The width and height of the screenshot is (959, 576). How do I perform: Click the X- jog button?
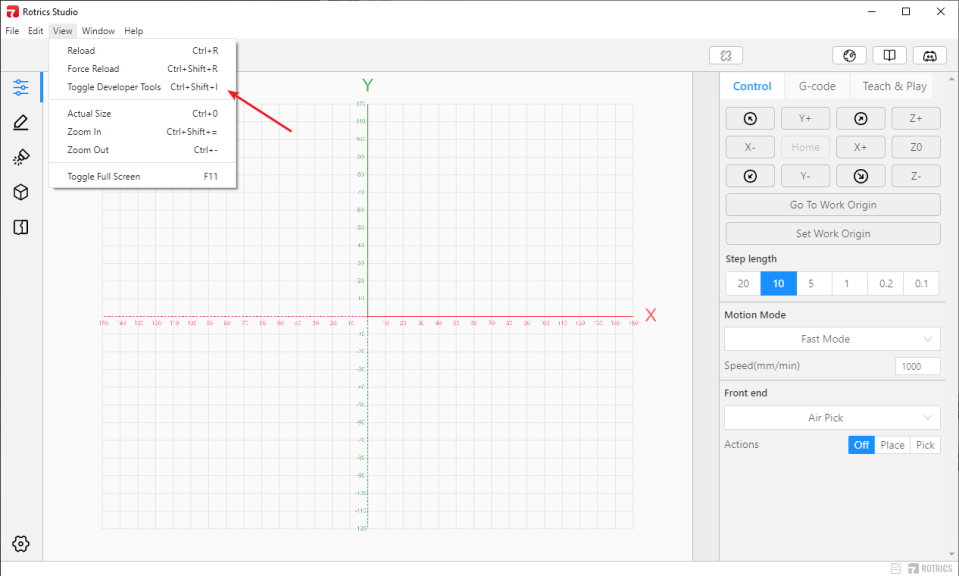tap(750, 147)
